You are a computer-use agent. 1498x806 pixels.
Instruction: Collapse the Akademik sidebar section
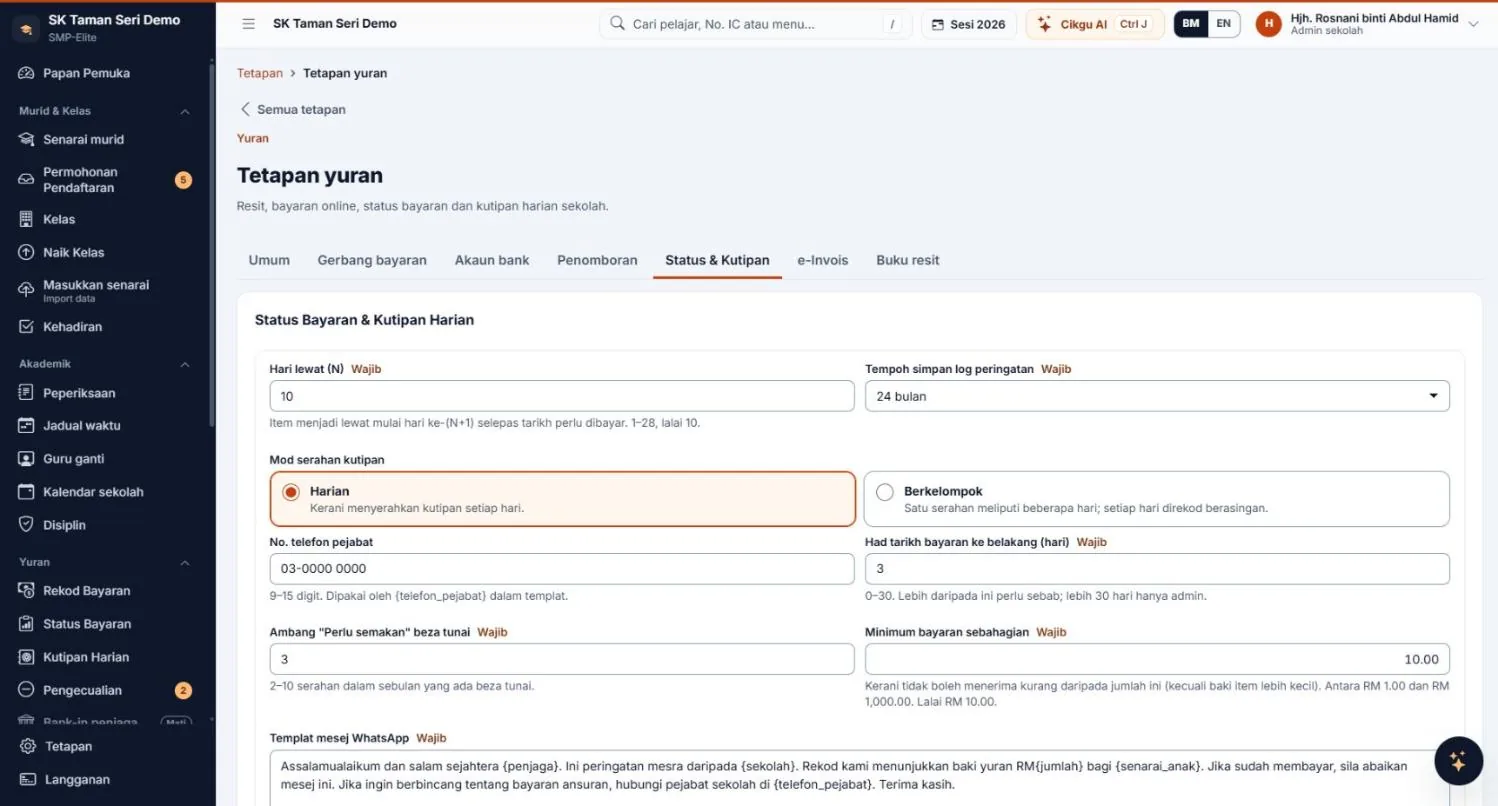point(185,364)
